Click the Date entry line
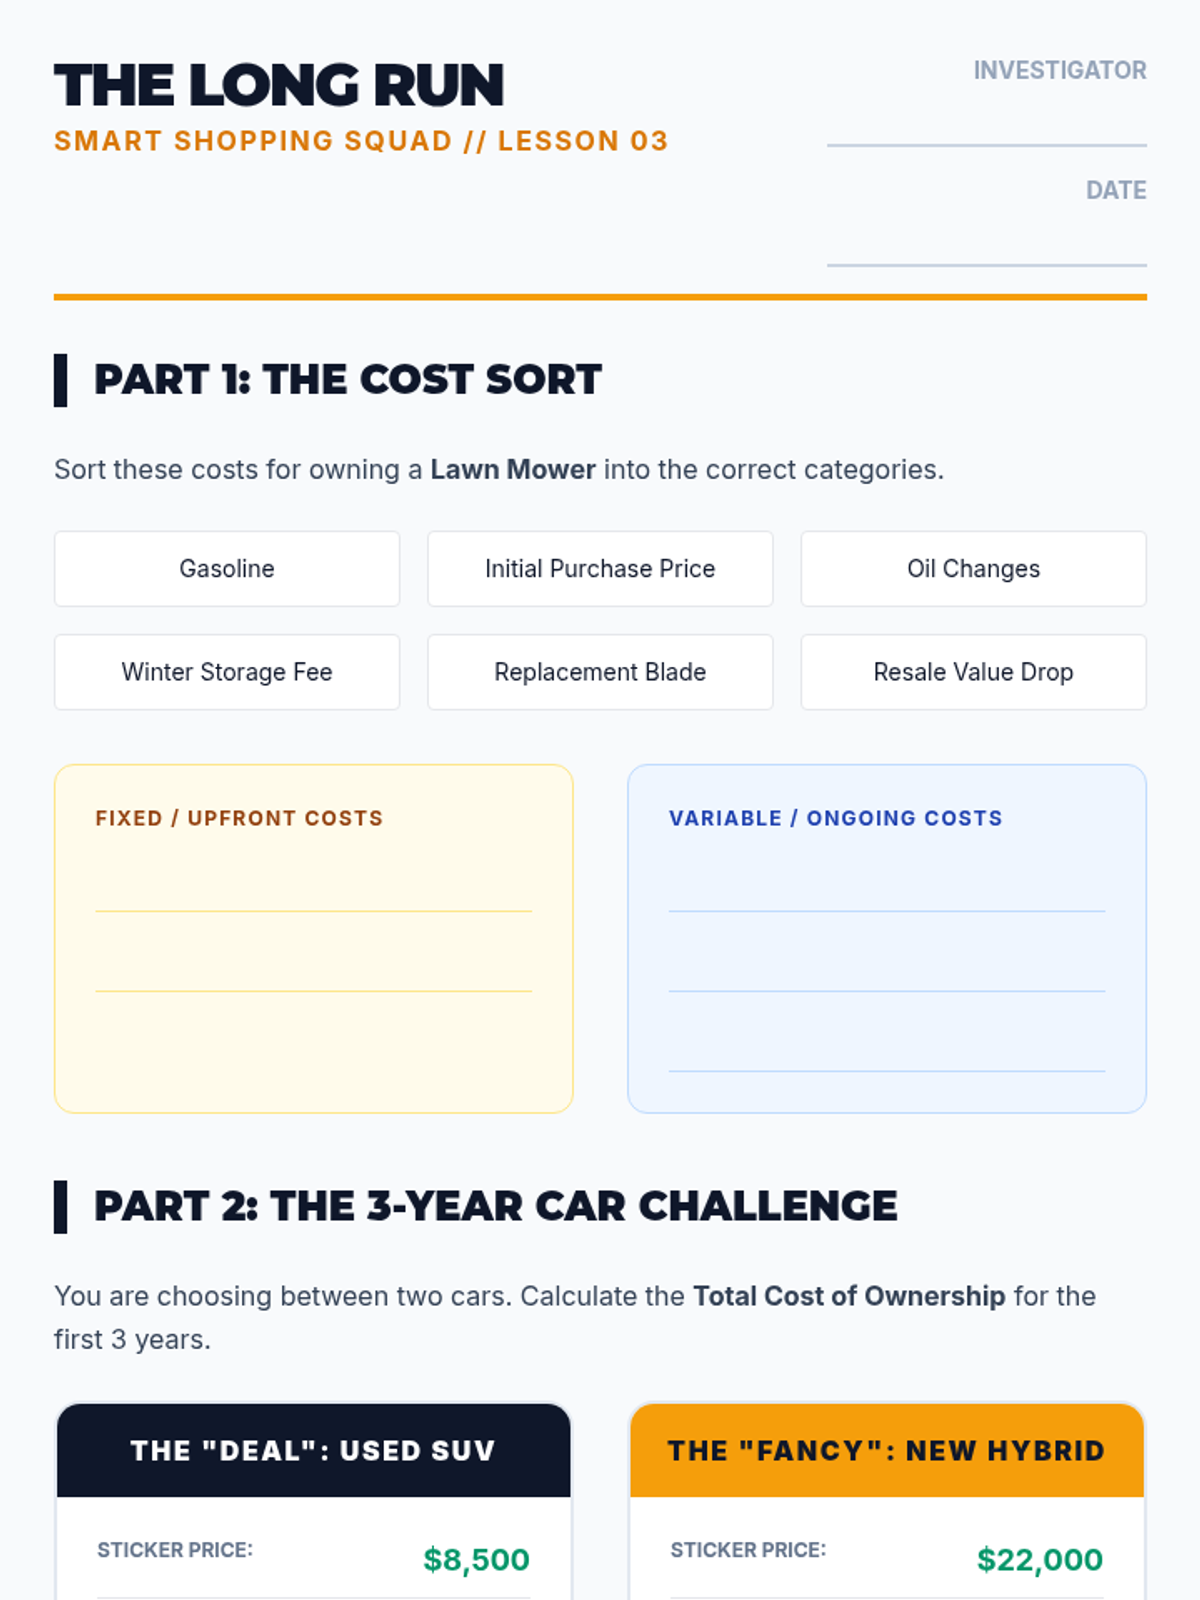1200x1600 pixels. 987,248
